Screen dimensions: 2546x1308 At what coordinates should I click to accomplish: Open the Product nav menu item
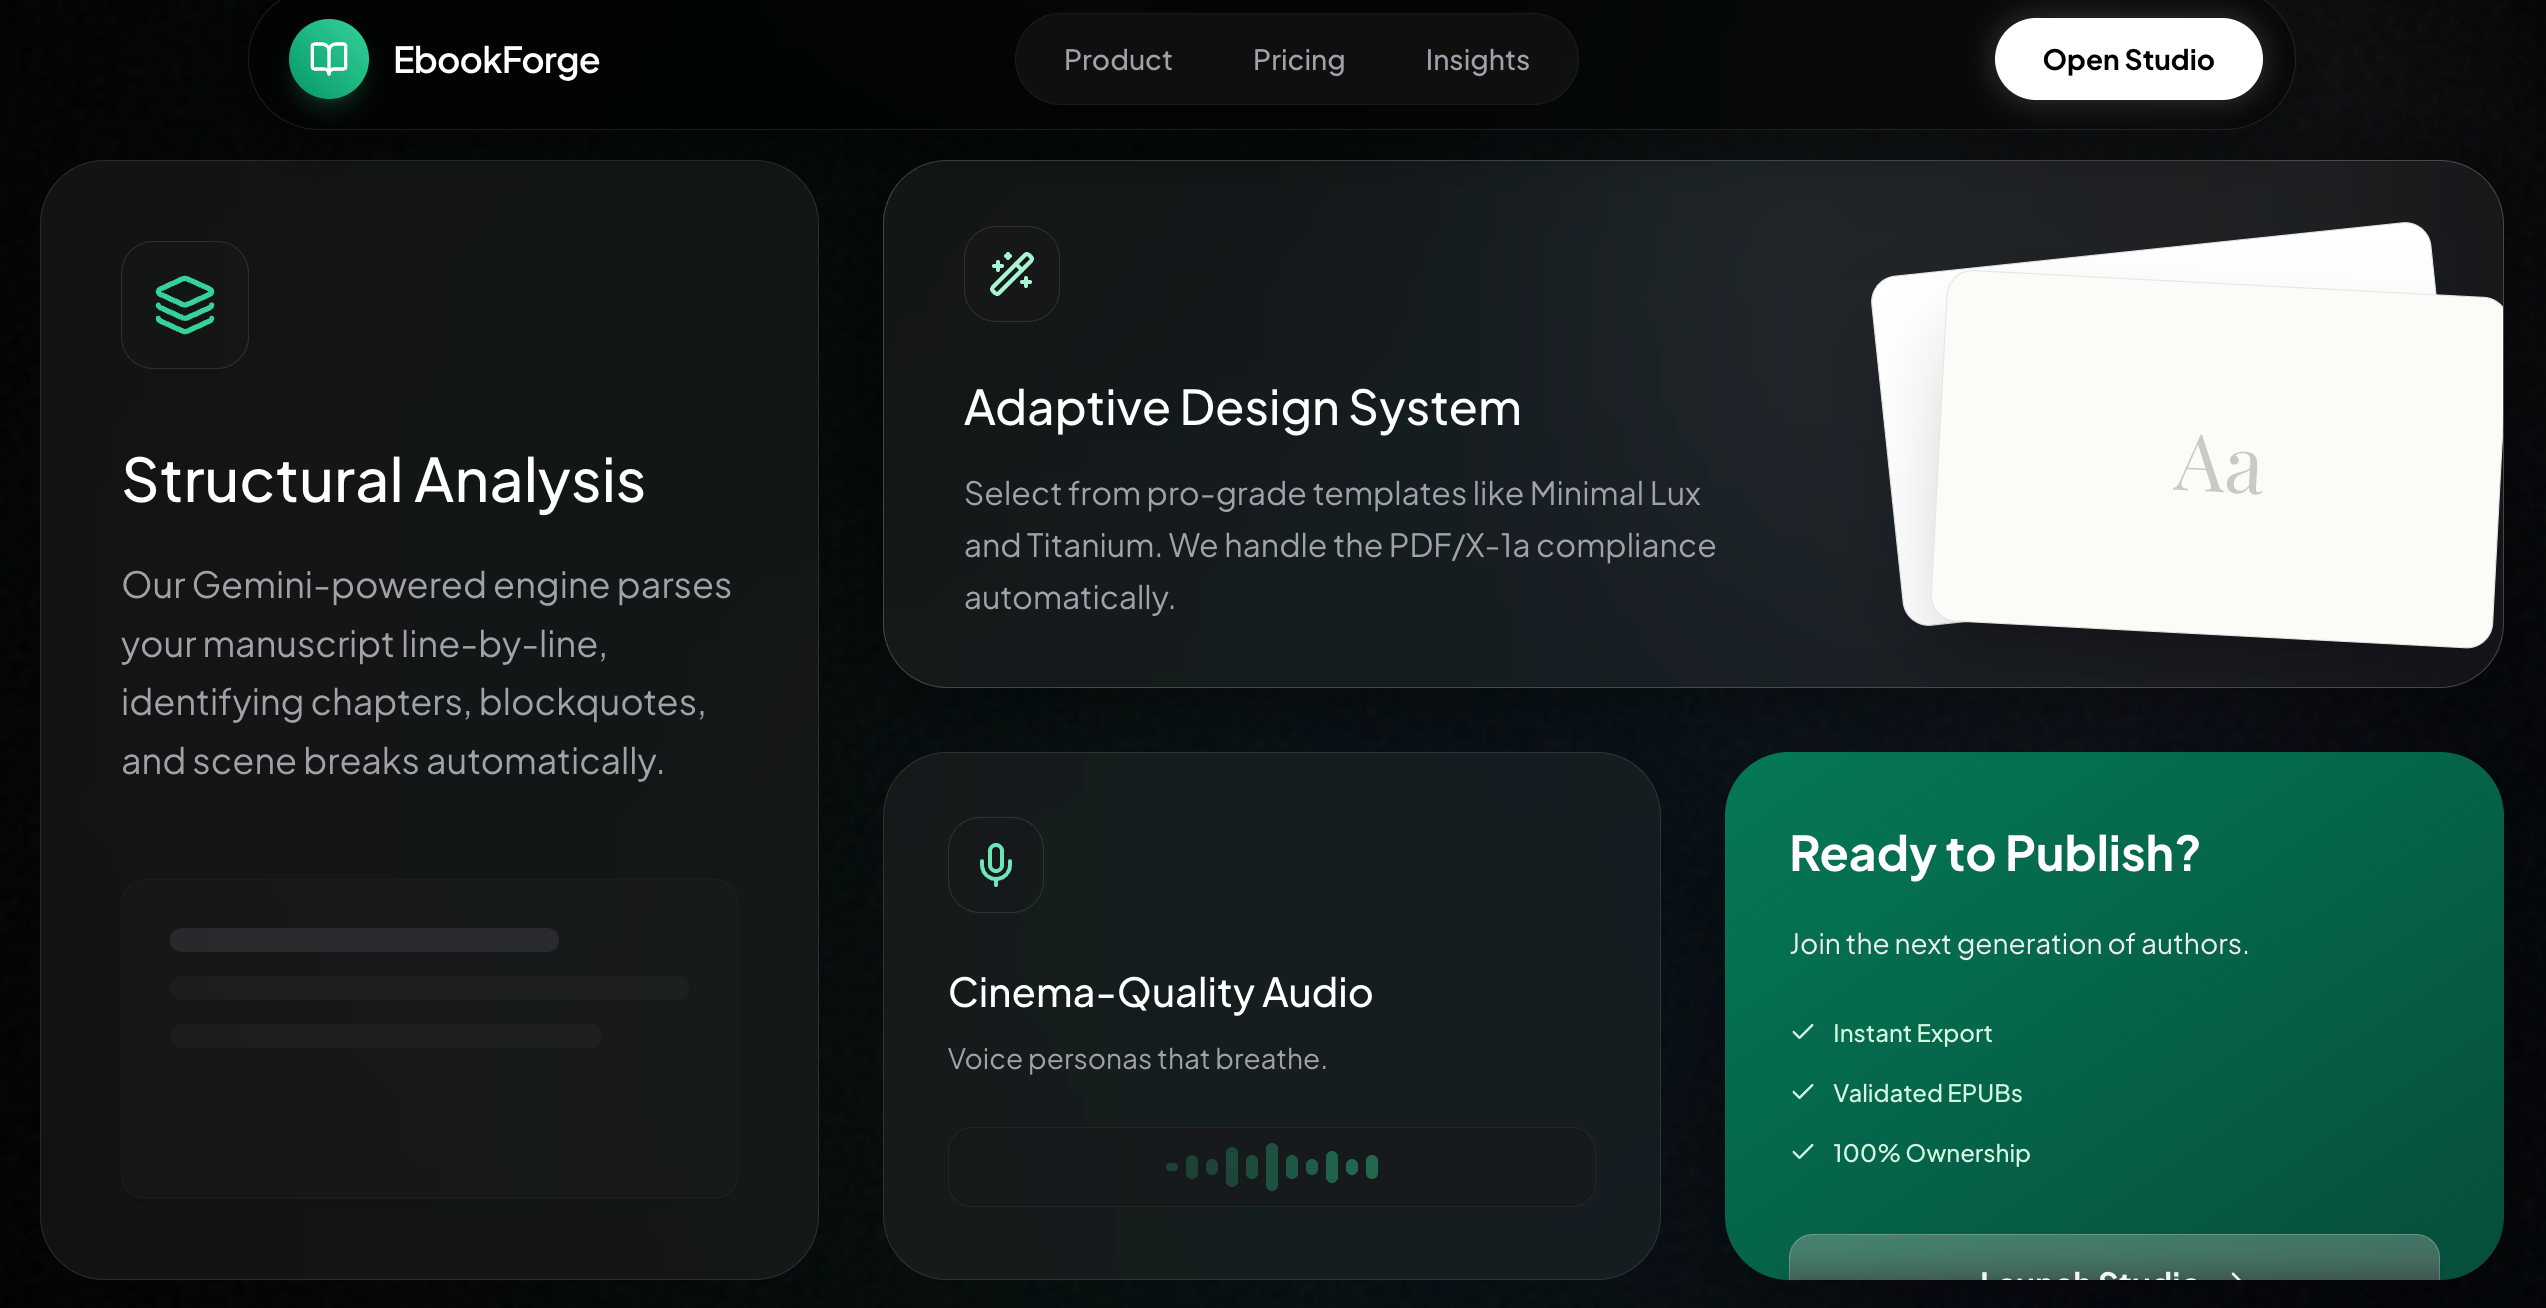pyautogui.click(x=1117, y=60)
